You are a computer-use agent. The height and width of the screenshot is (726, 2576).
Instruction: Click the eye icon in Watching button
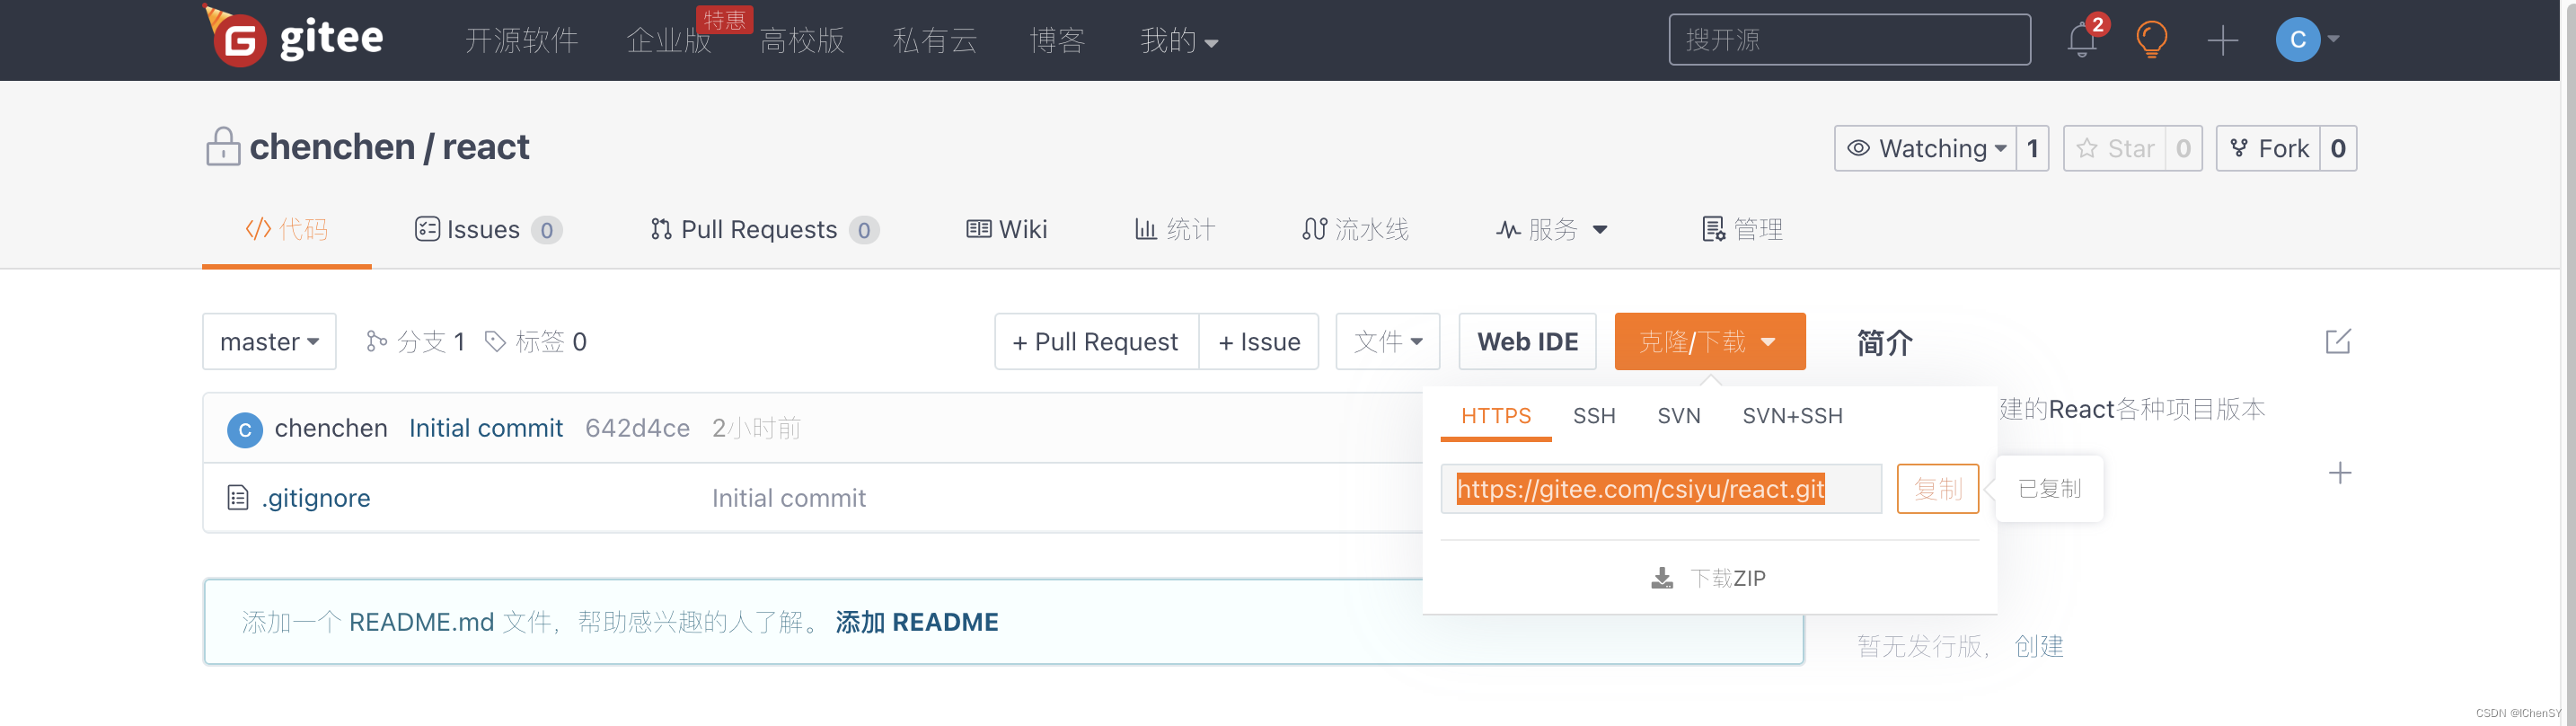coord(1858,148)
